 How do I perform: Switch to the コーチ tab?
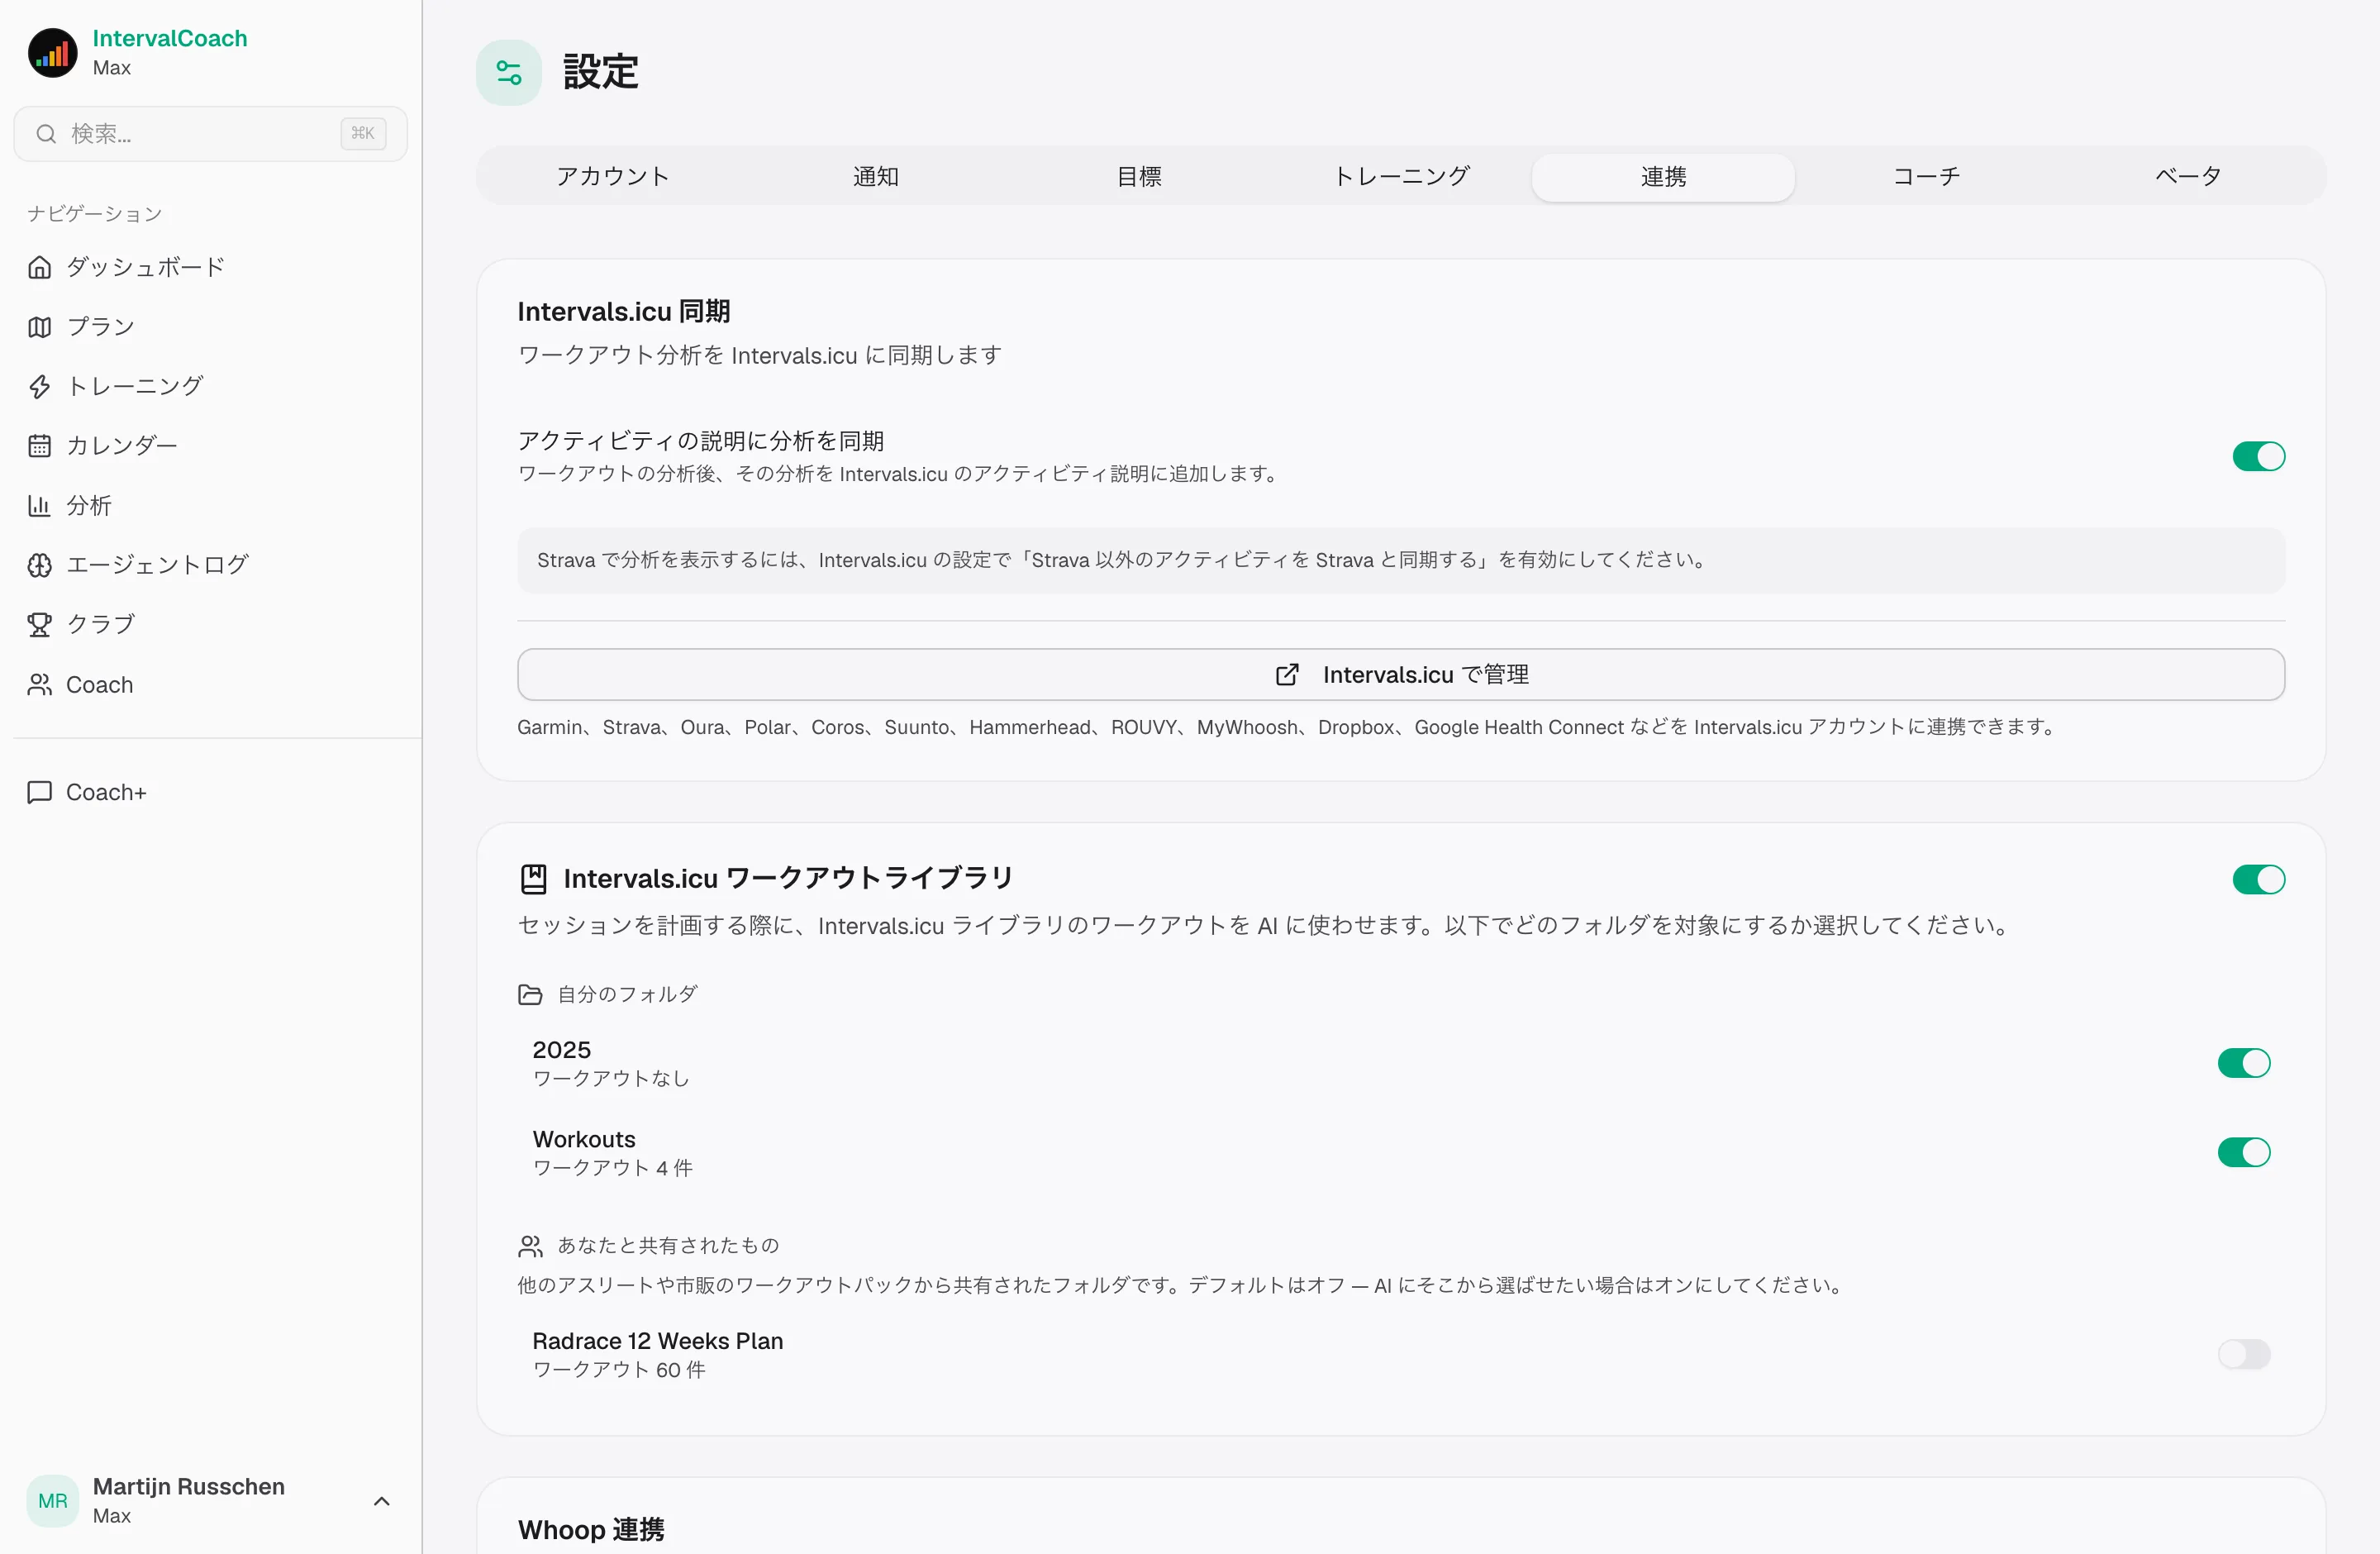pos(1926,177)
